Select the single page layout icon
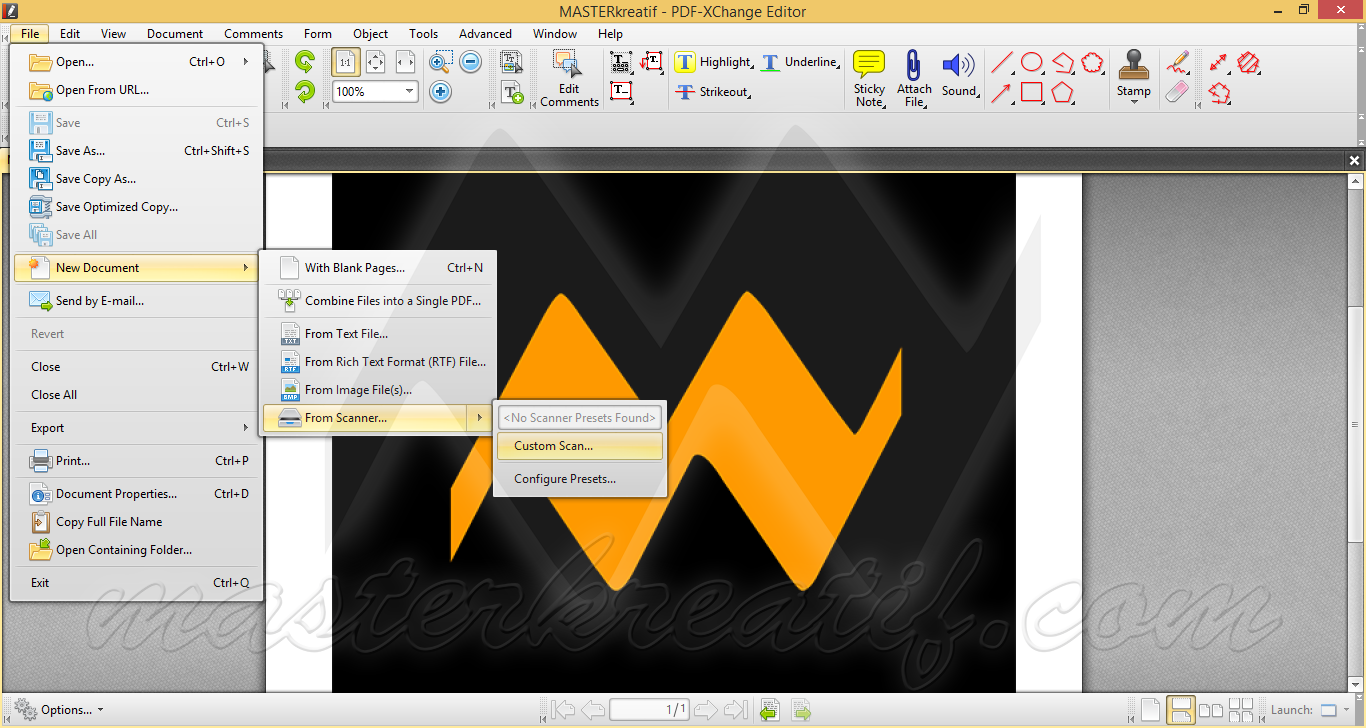Screen dimensions: 1366x728 (x=1150, y=710)
